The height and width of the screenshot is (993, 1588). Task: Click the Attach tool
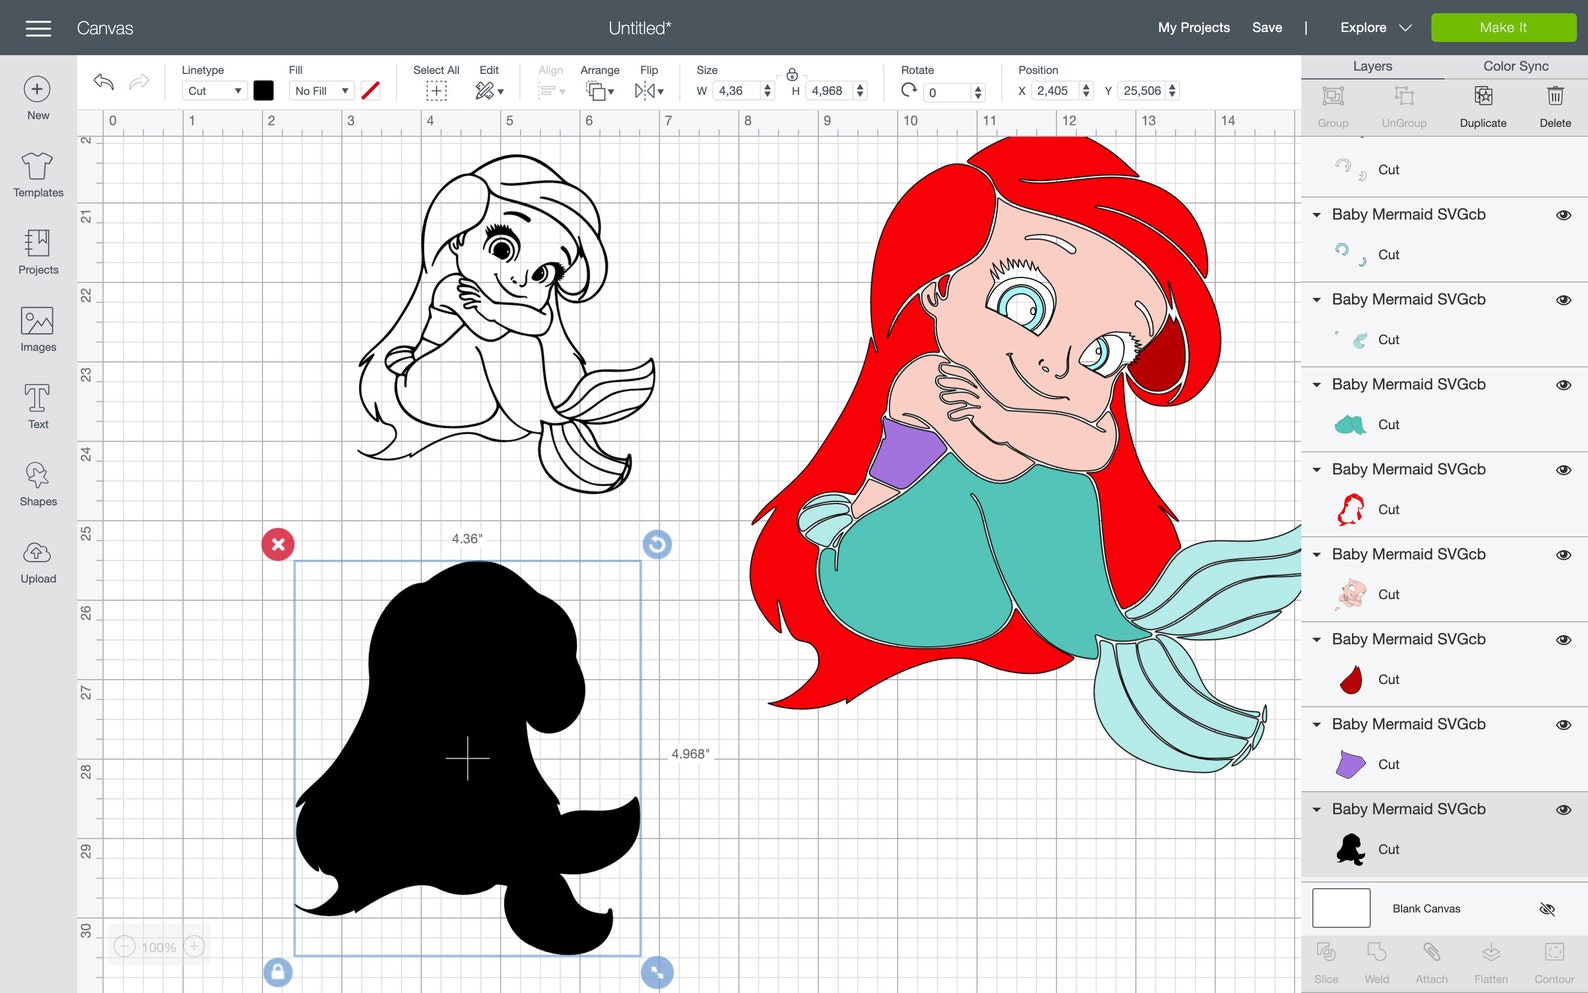coord(1431,963)
